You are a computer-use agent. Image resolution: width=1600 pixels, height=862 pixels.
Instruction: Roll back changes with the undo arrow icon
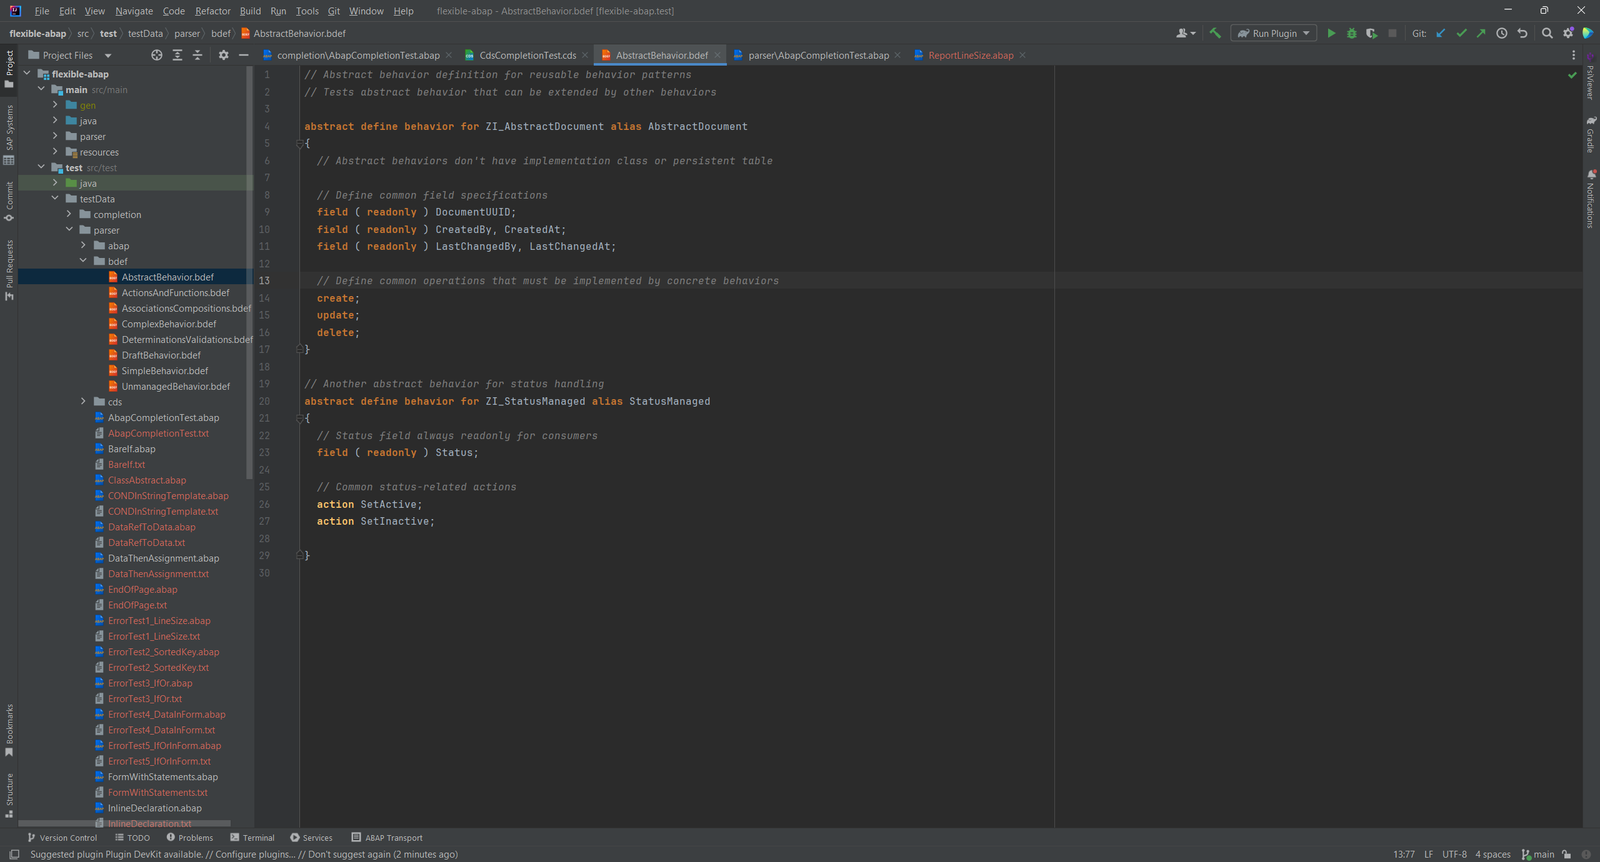pyautogui.click(x=1522, y=33)
